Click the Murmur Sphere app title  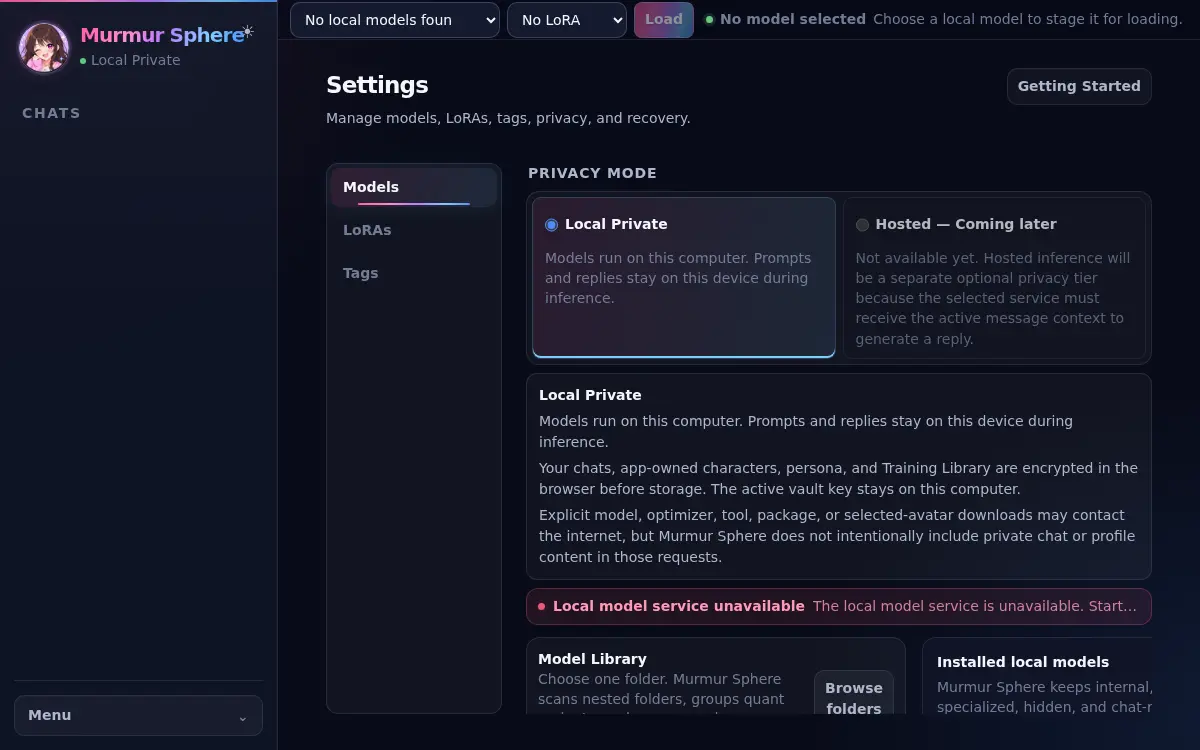tap(162, 35)
